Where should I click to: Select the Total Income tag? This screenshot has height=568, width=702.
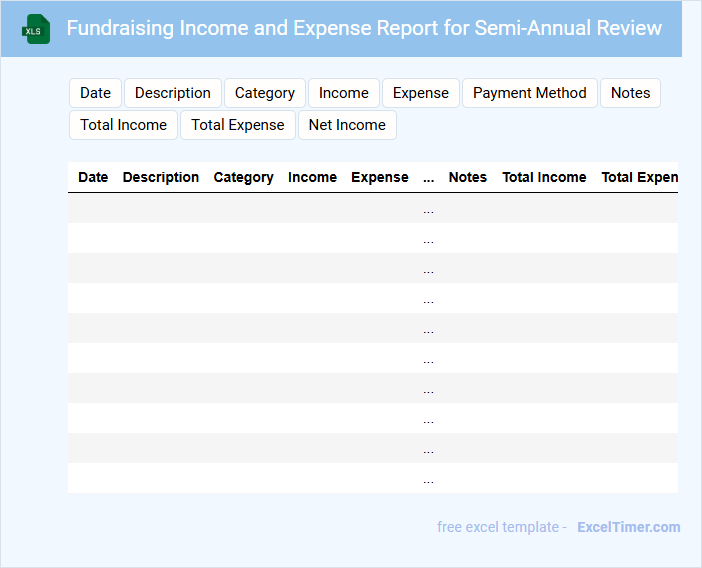pos(123,125)
